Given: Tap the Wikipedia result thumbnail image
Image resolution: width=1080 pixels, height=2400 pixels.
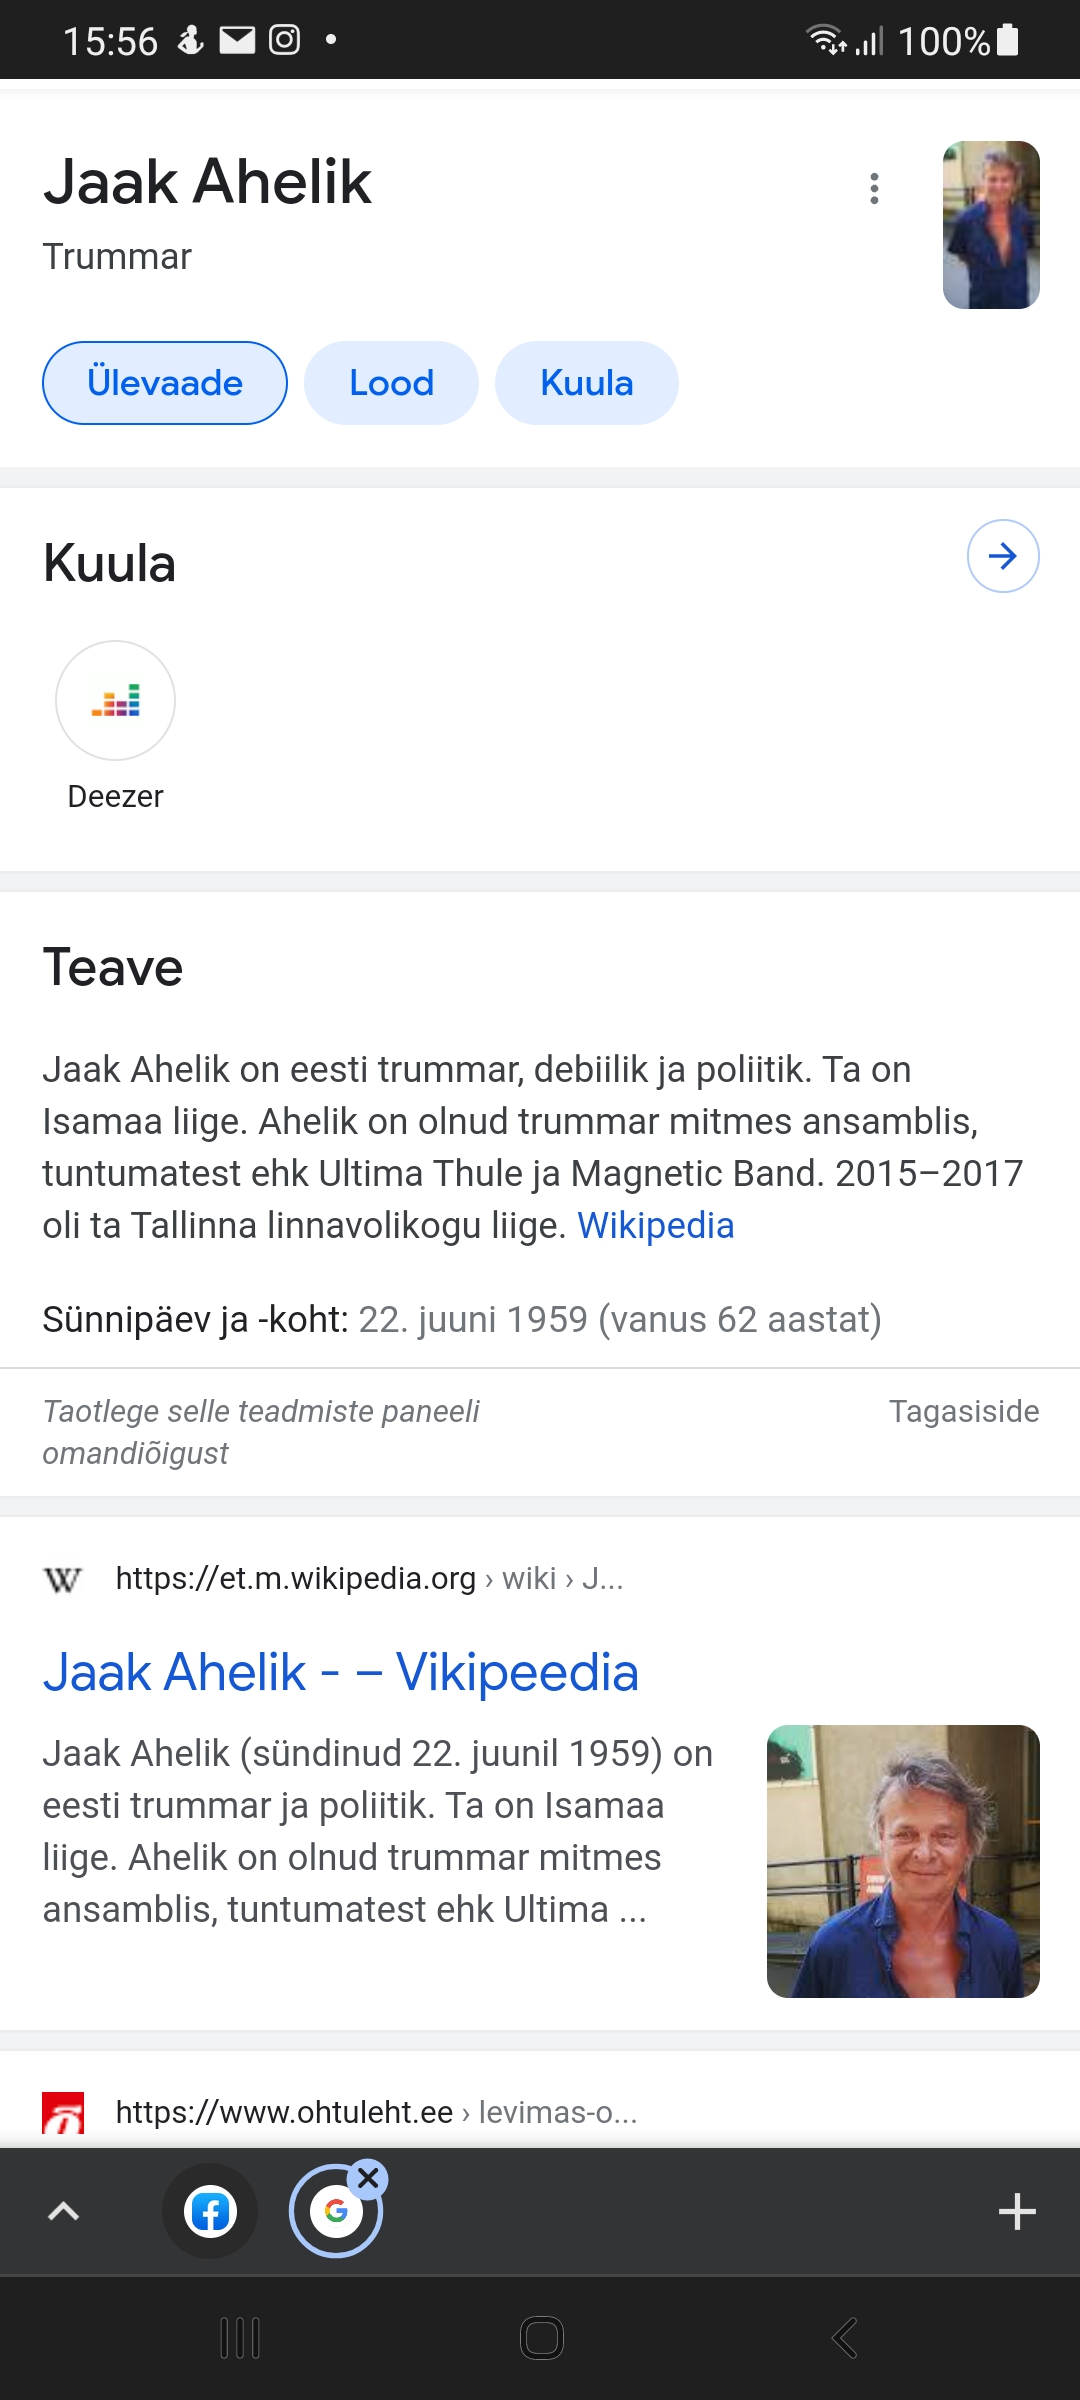Looking at the screenshot, I should [902, 1861].
